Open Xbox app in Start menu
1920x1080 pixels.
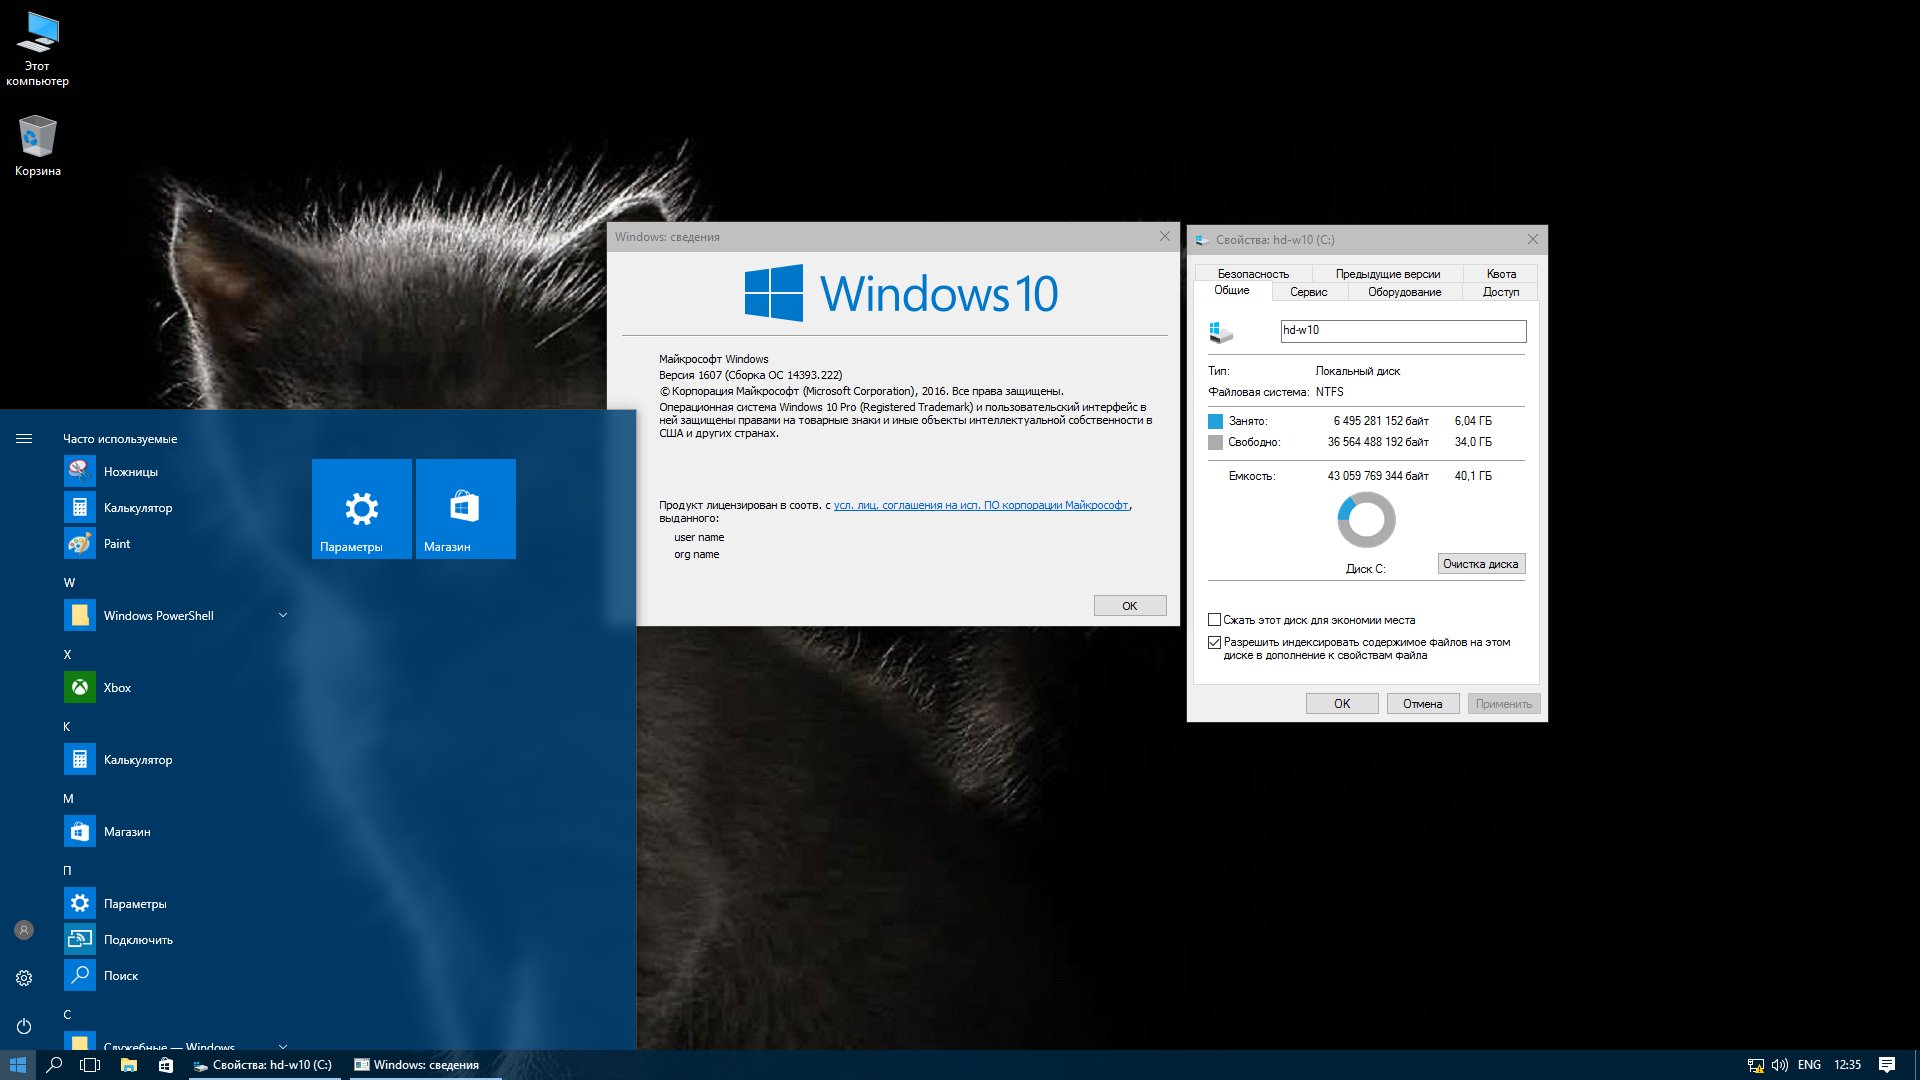[x=116, y=688]
